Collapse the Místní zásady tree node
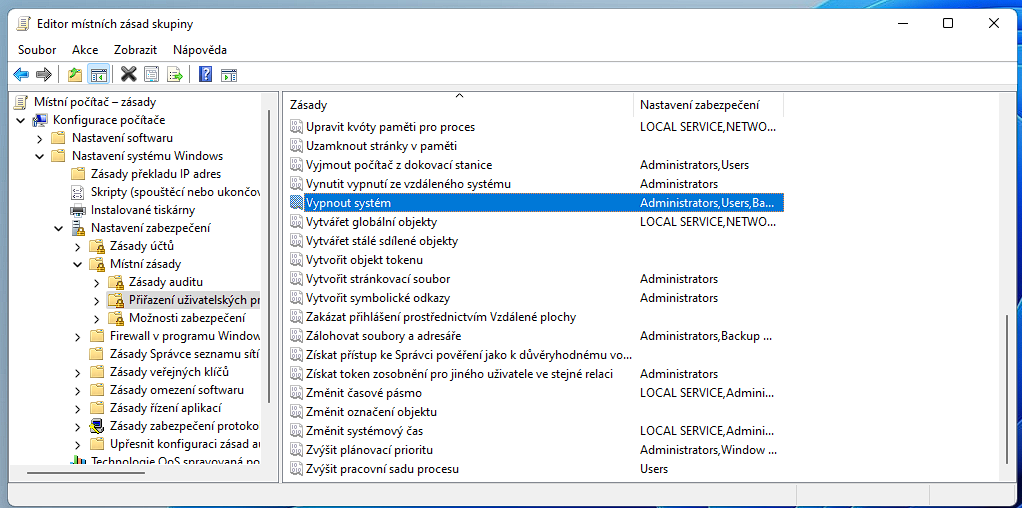This screenshot has width=1022, height=508. (78, 264)
